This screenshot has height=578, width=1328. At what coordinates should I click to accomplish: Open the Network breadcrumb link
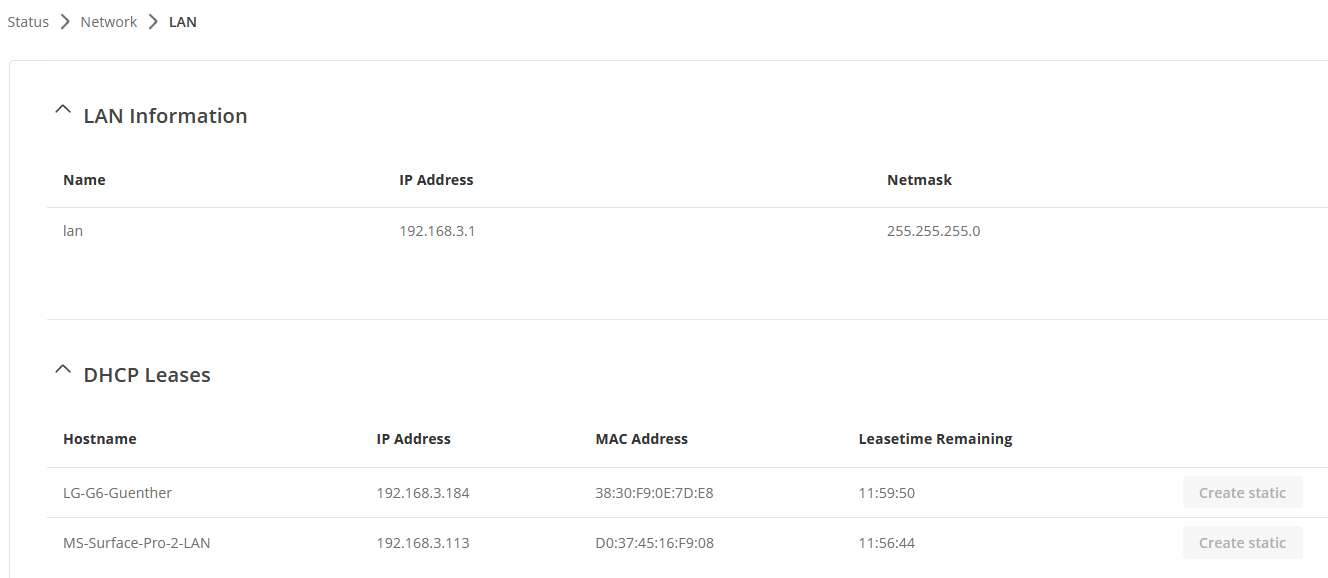109,22
